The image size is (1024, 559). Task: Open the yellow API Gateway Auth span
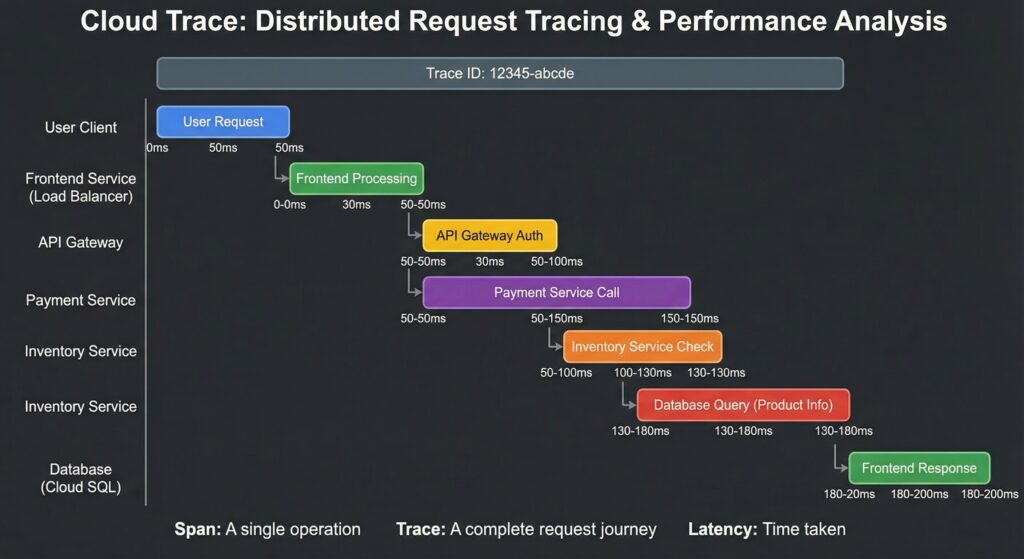pos(489,236)
